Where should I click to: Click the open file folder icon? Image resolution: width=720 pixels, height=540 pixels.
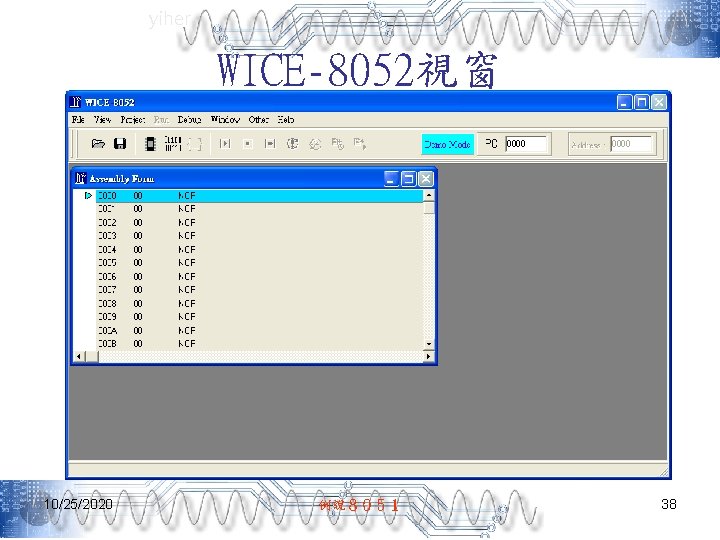click(98, 144)
